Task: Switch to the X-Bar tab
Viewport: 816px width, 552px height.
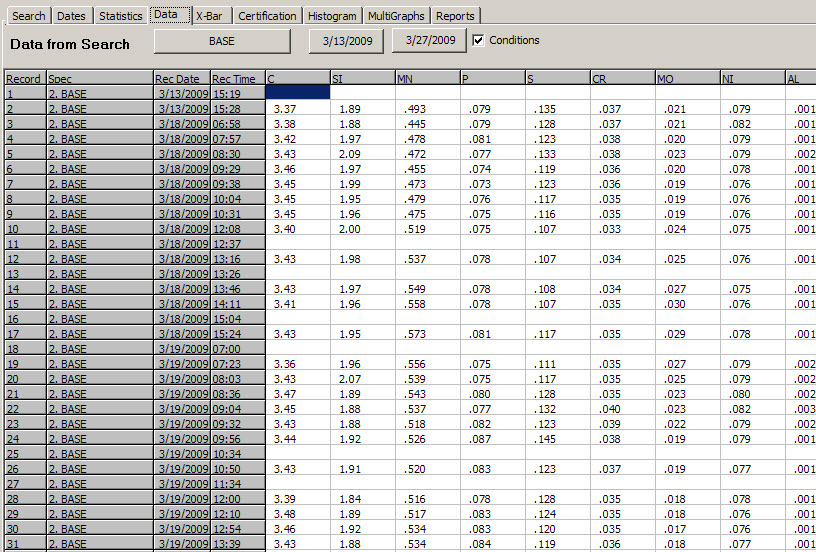Action: click(209, 16)
